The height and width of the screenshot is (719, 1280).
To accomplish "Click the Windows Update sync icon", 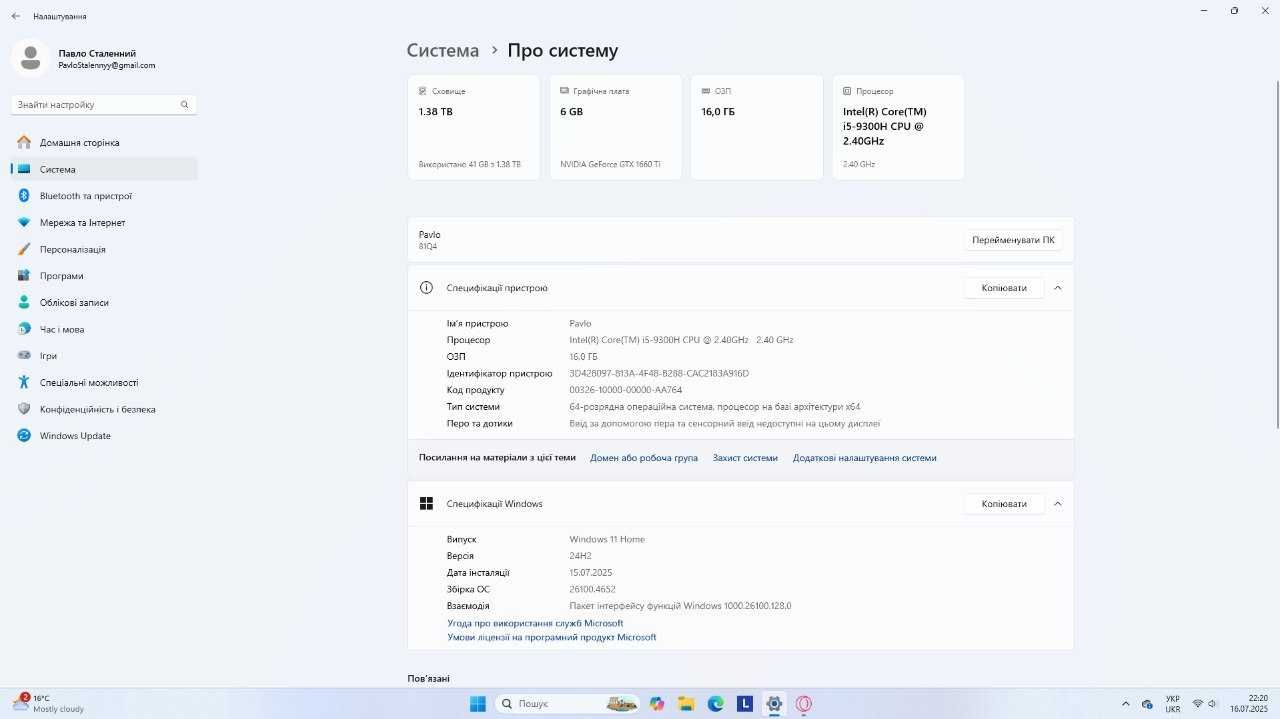I will click(x=24, y=436).
